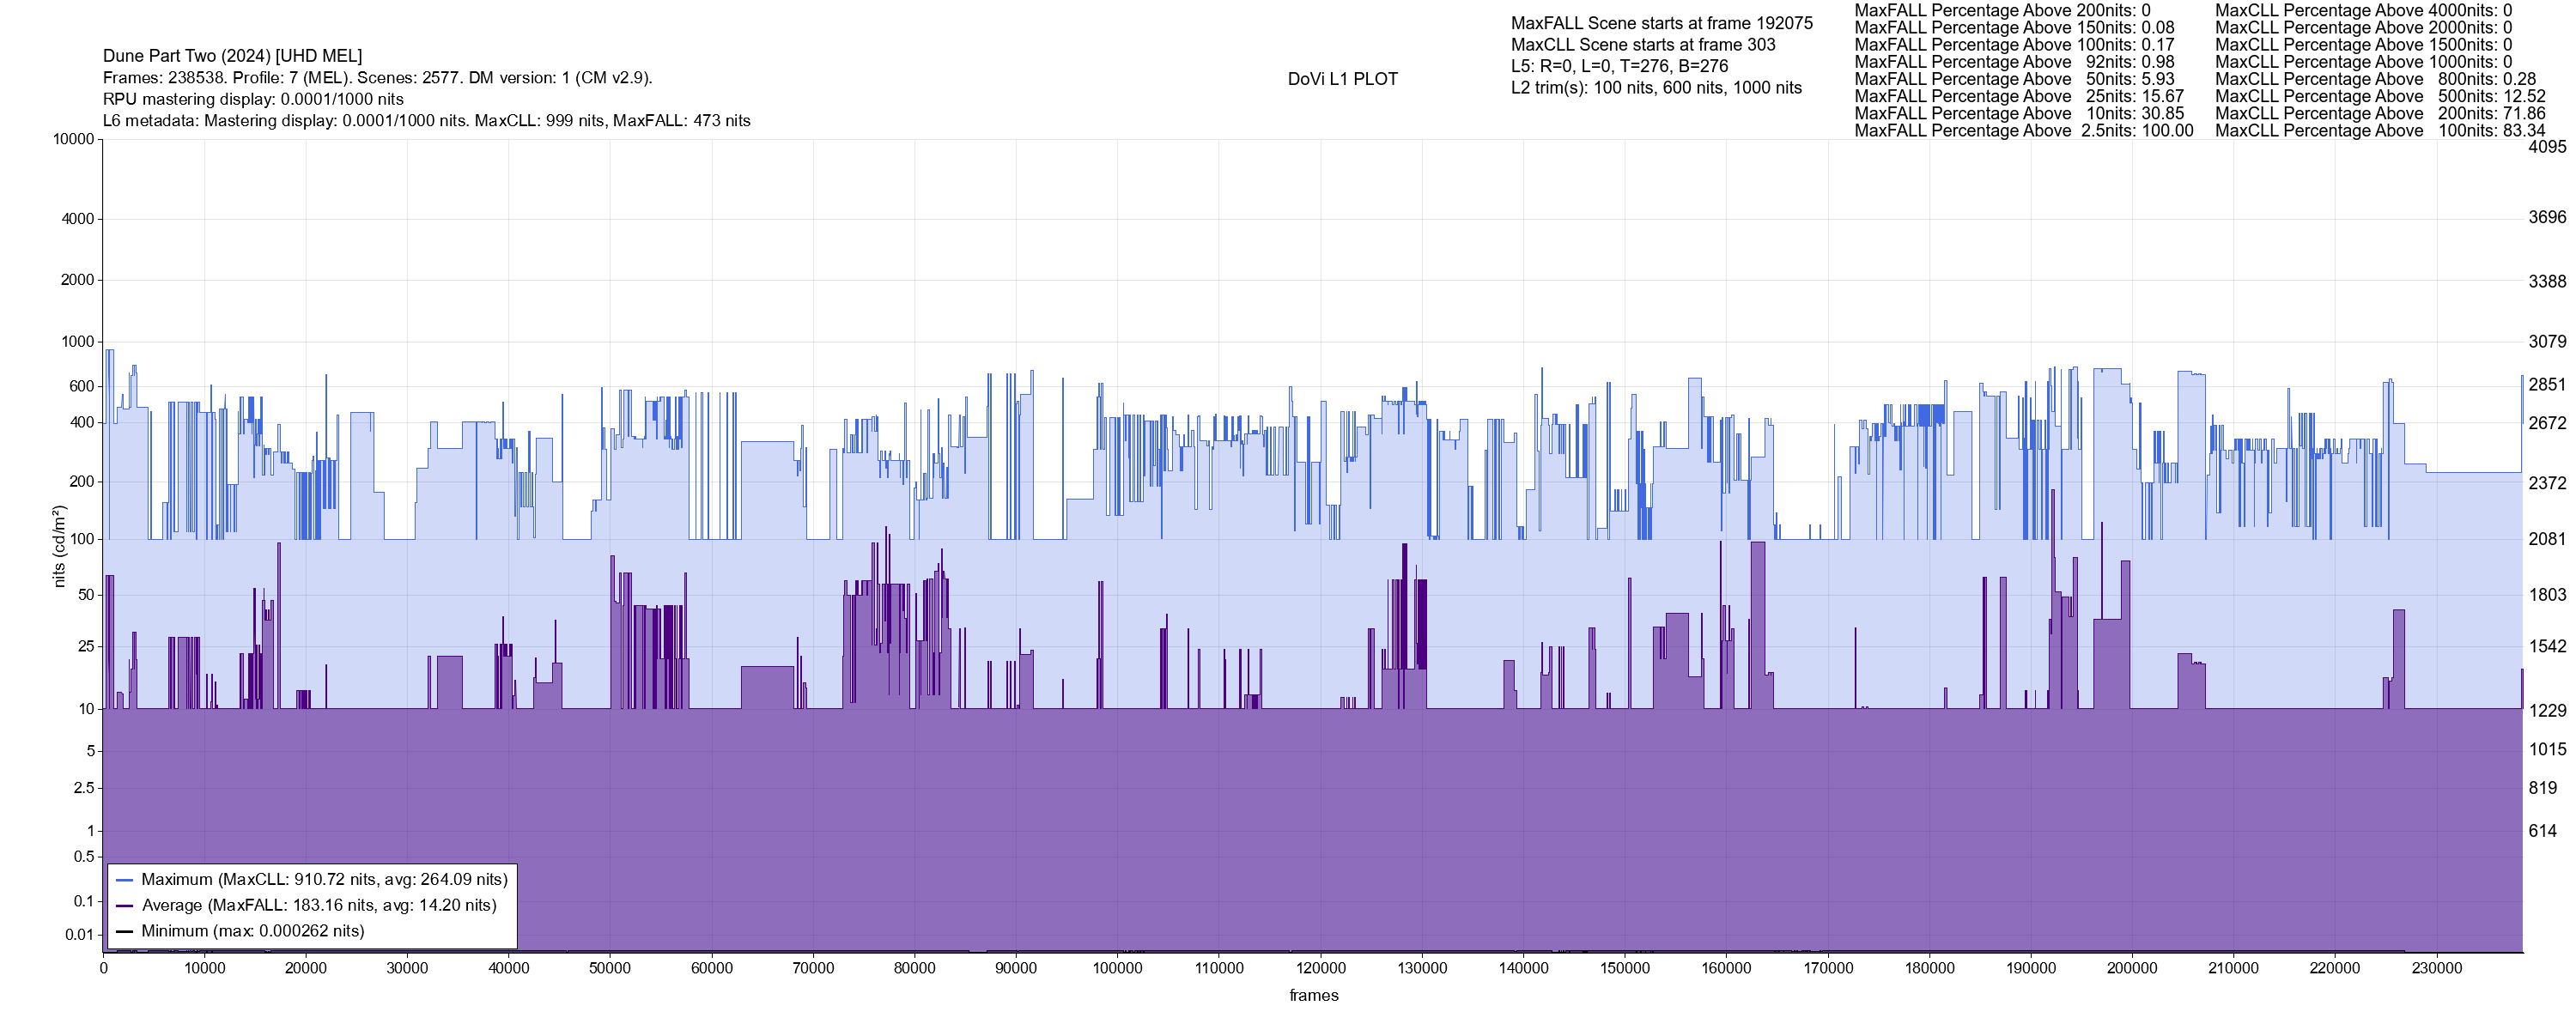Click the black Minimum legend line marker
This screenshot has width=2576, height=1030.
125,931
